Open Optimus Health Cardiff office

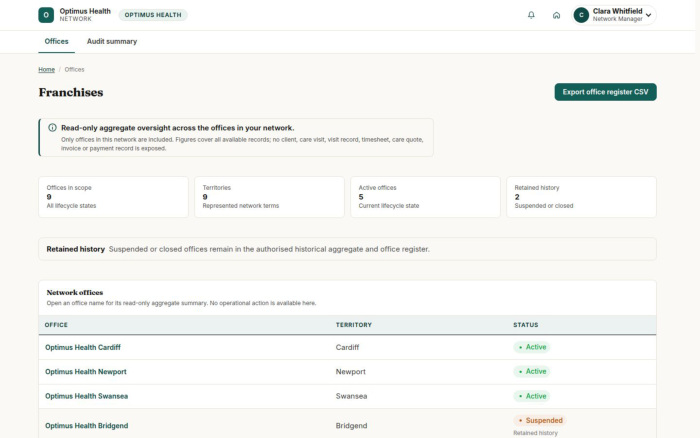83,347
